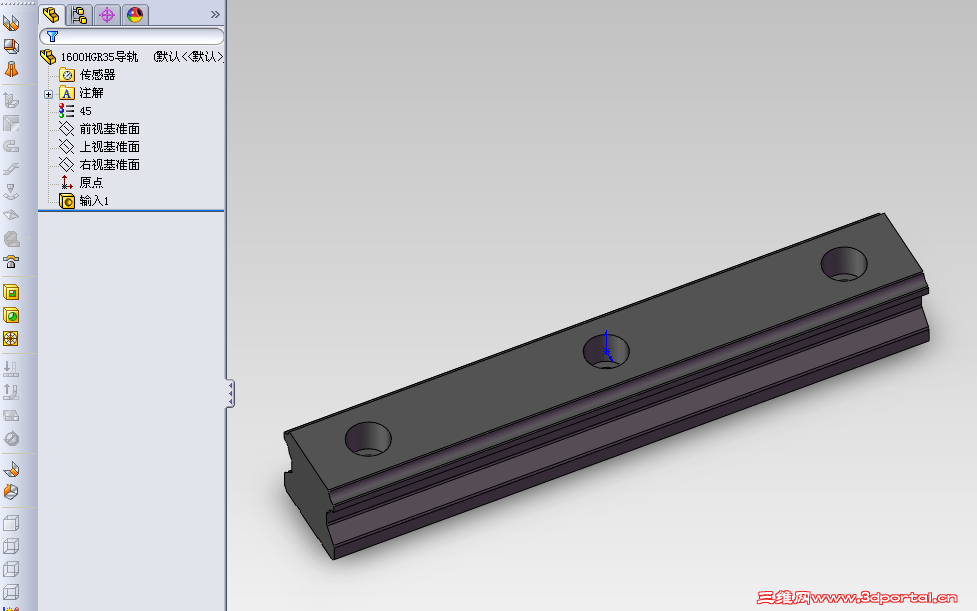
Task: Collapse the panel using the side handle
Action: point(230,394)
